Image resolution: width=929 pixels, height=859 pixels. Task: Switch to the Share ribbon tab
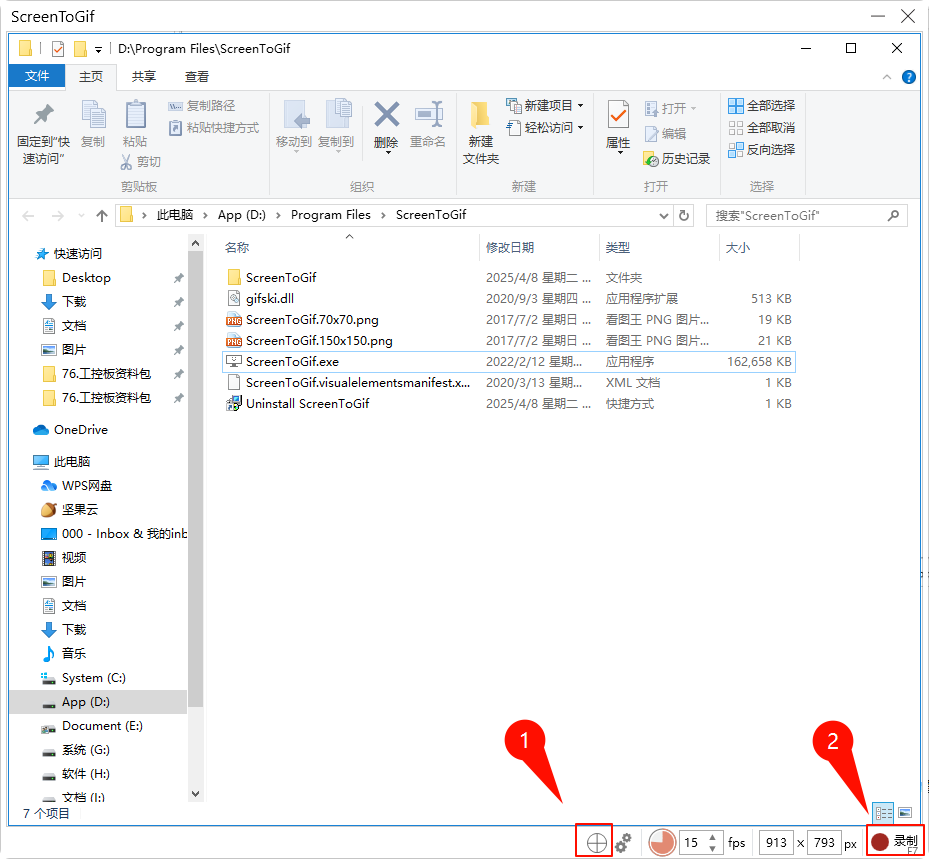[143, 76]
